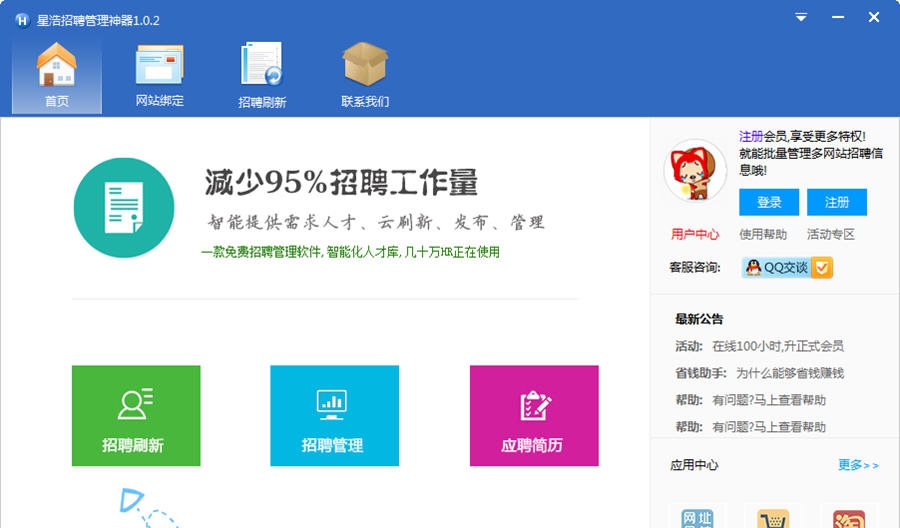Click the magenta 应聘简历 tile
The image size is (900, 528).
(x=534, y=416)
